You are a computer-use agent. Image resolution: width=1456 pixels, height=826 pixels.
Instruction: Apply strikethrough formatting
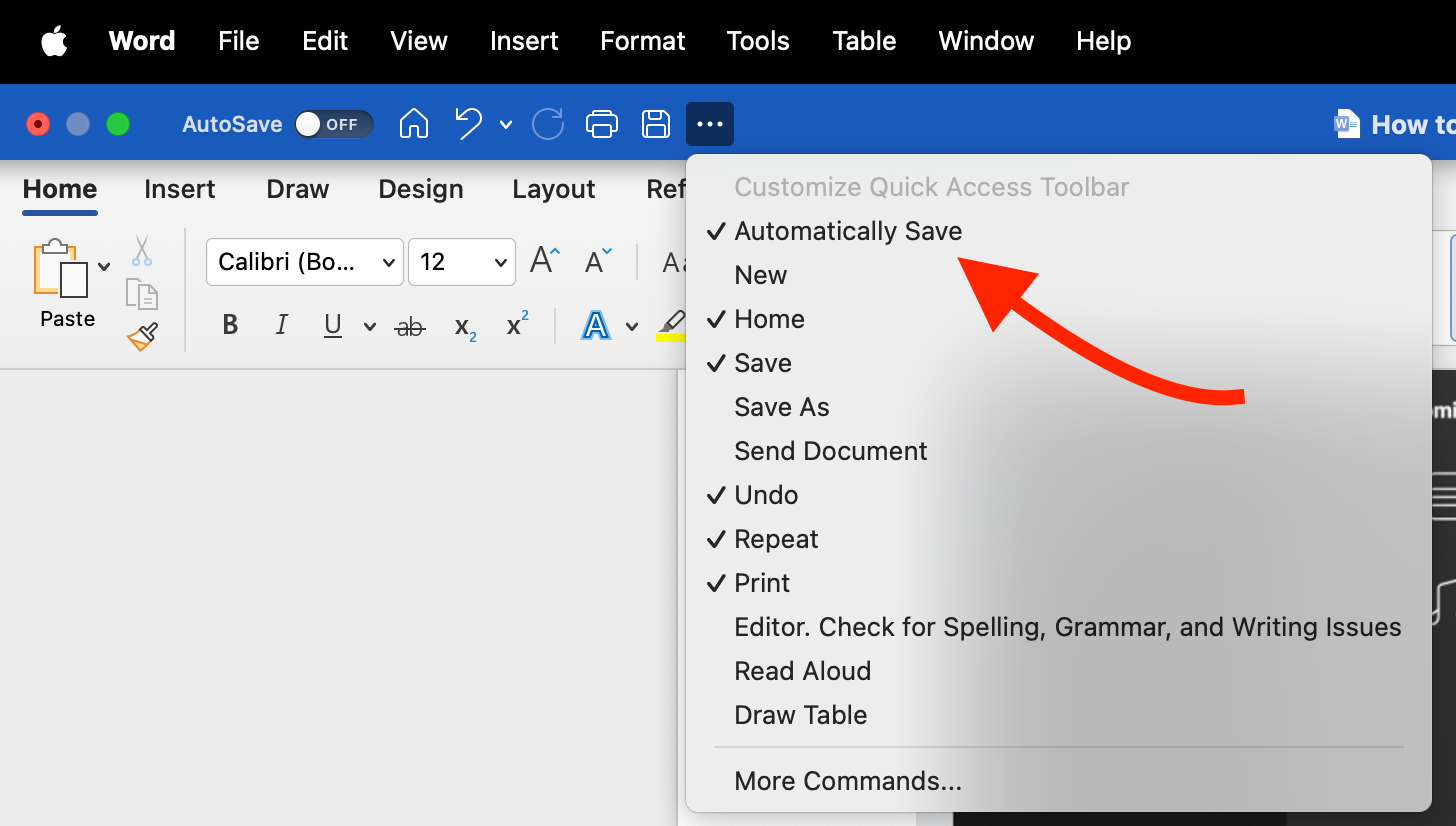point(410,326)
